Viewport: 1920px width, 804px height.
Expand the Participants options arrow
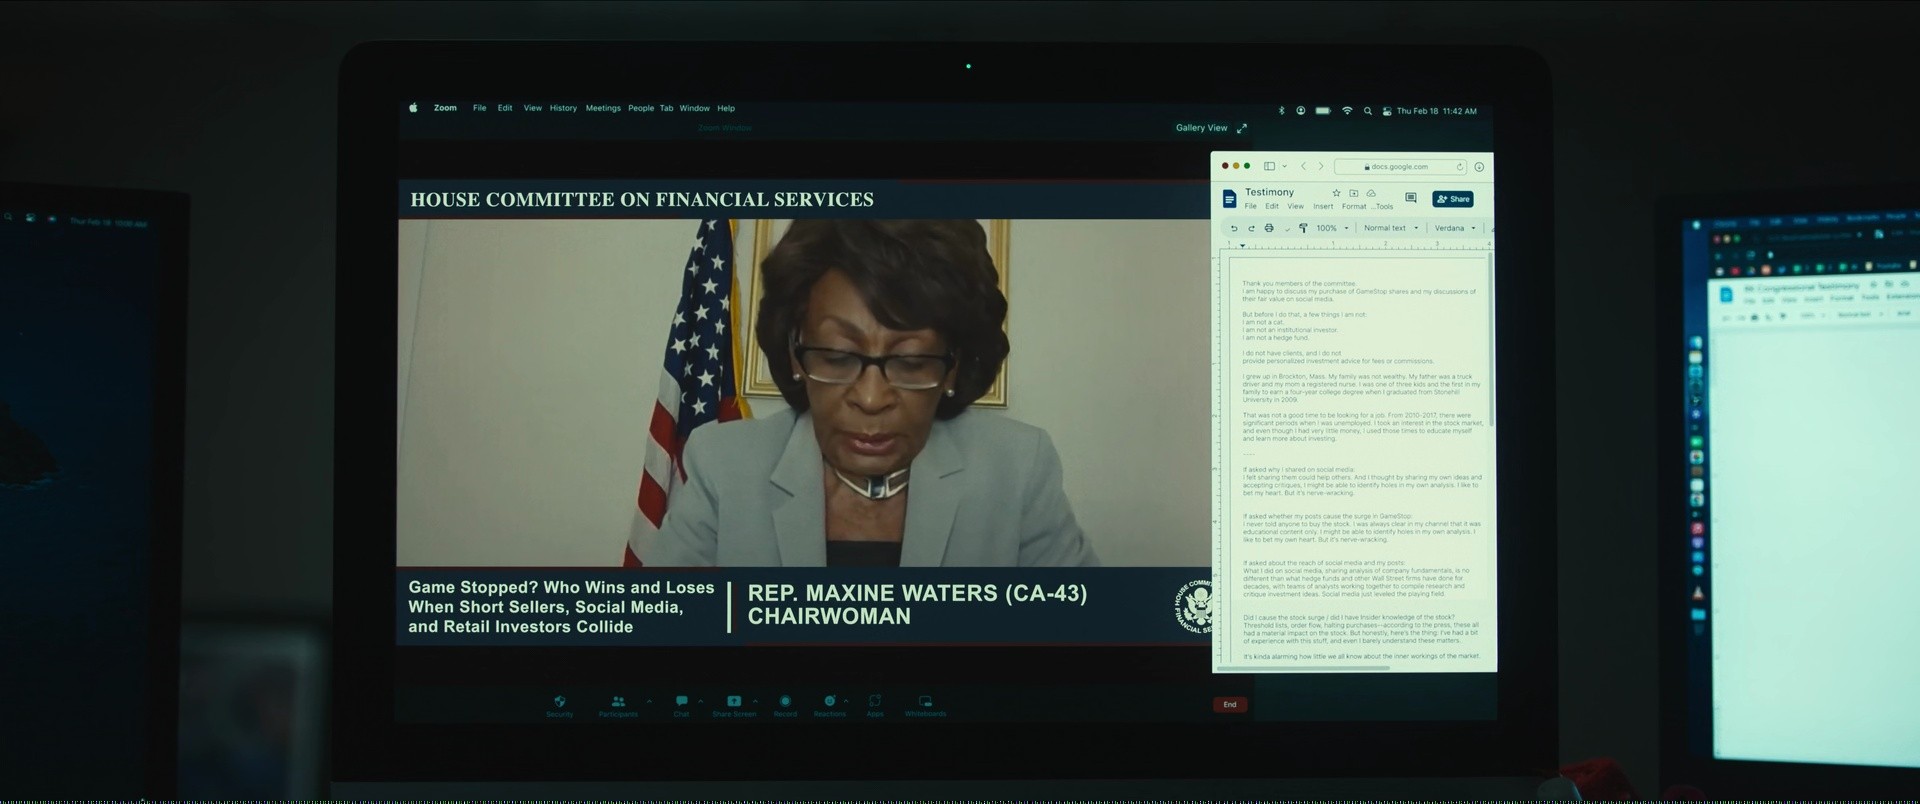pos(649,701)
